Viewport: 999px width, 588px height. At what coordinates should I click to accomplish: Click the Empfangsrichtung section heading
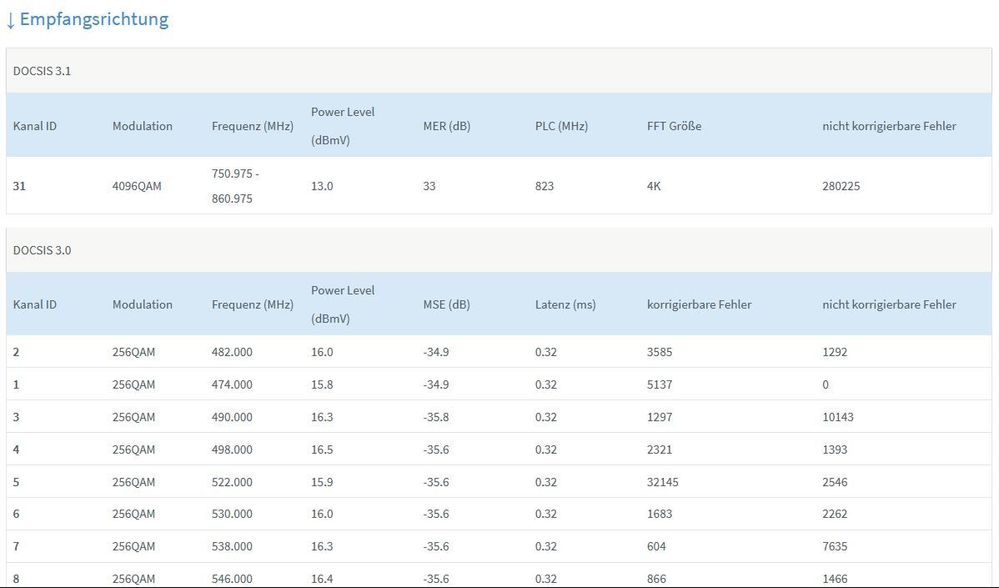[87, 20]
